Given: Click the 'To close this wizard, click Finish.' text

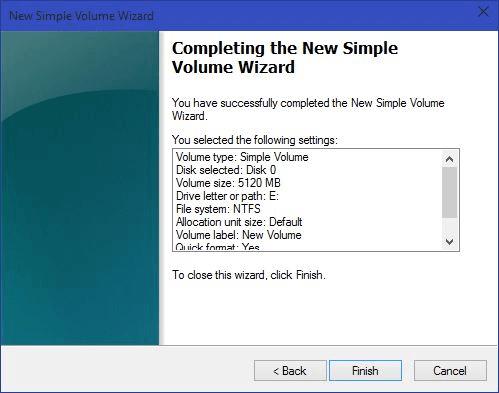Looking at the screenshot, I should point(249,275).
